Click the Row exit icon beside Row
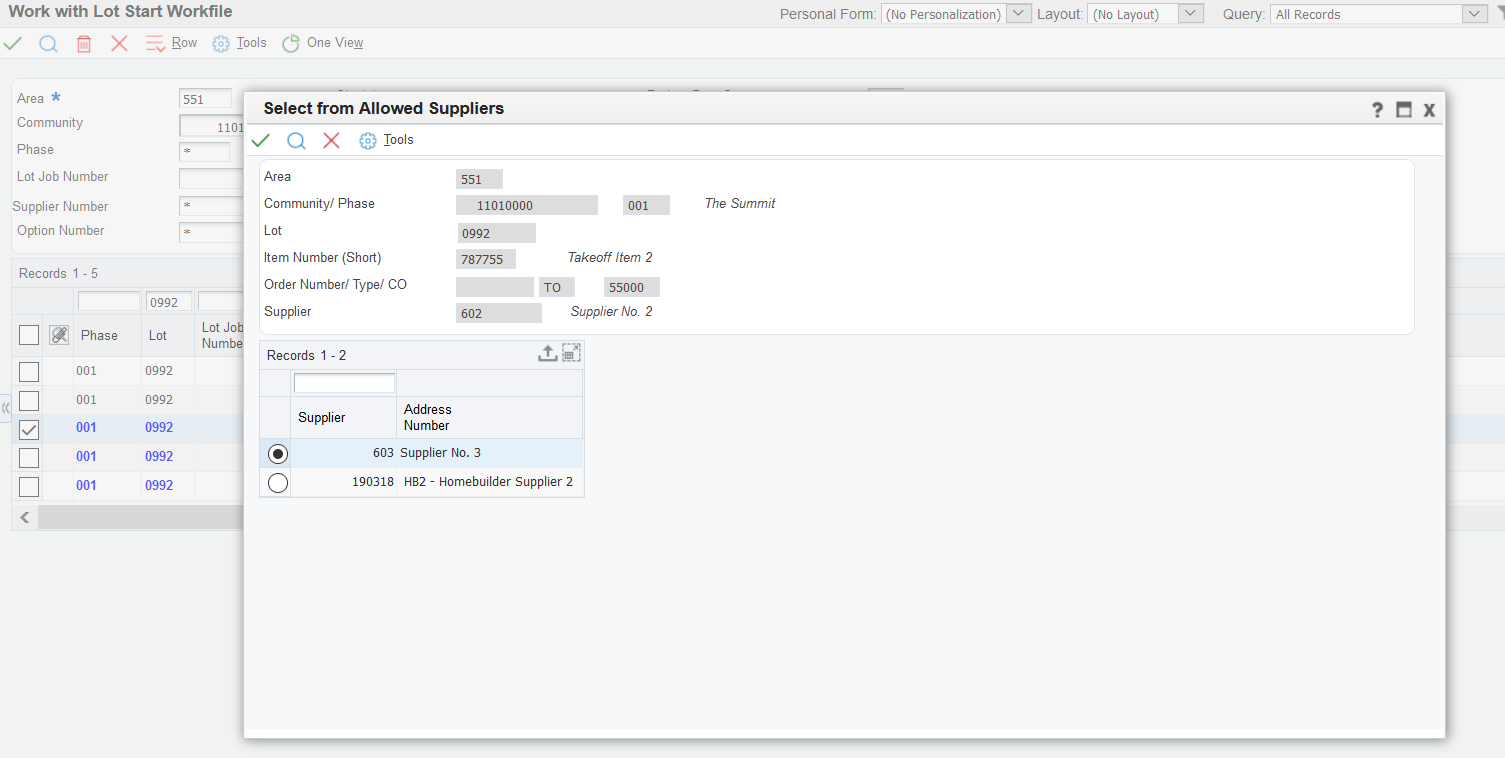 click(x=155, y=44)
